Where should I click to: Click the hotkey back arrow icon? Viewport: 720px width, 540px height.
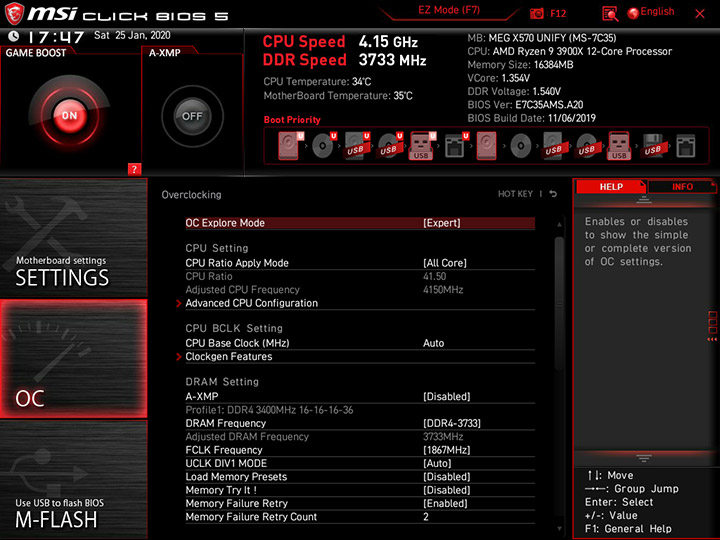553,194
